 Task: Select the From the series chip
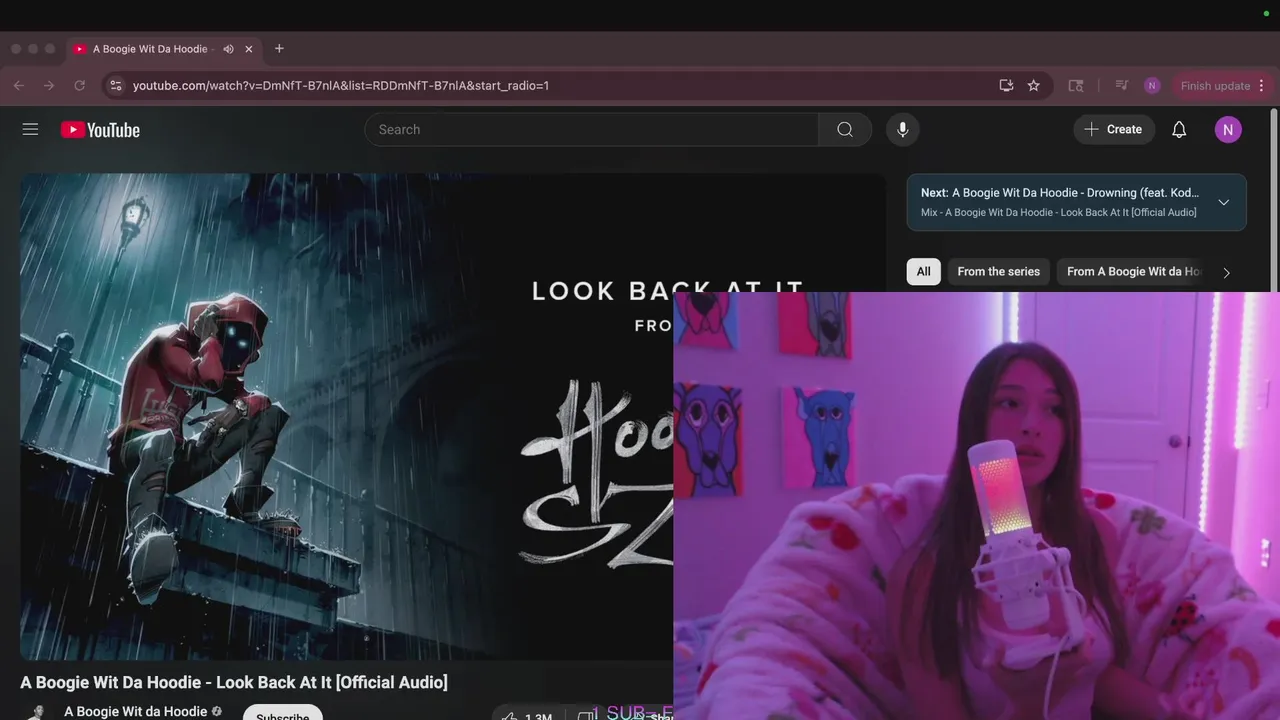click(998, 272)
